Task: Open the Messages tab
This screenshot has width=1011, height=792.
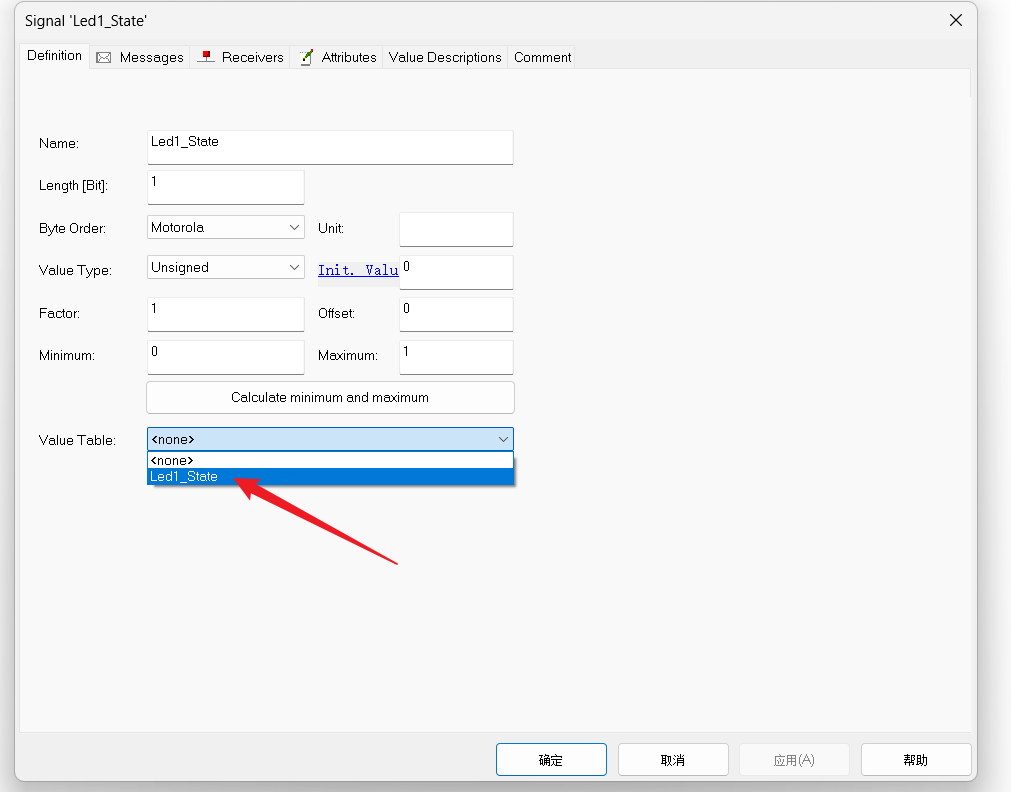Action: [x=140, y=57]
